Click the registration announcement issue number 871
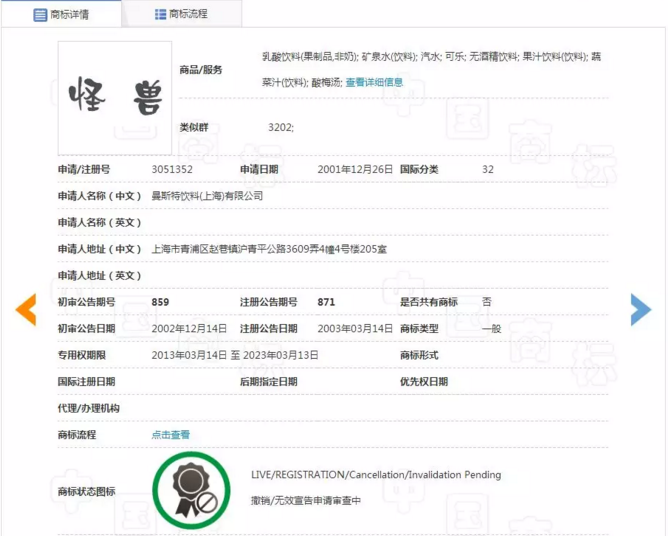The height and width of the screenshot is (536, 669). [326, 302]
